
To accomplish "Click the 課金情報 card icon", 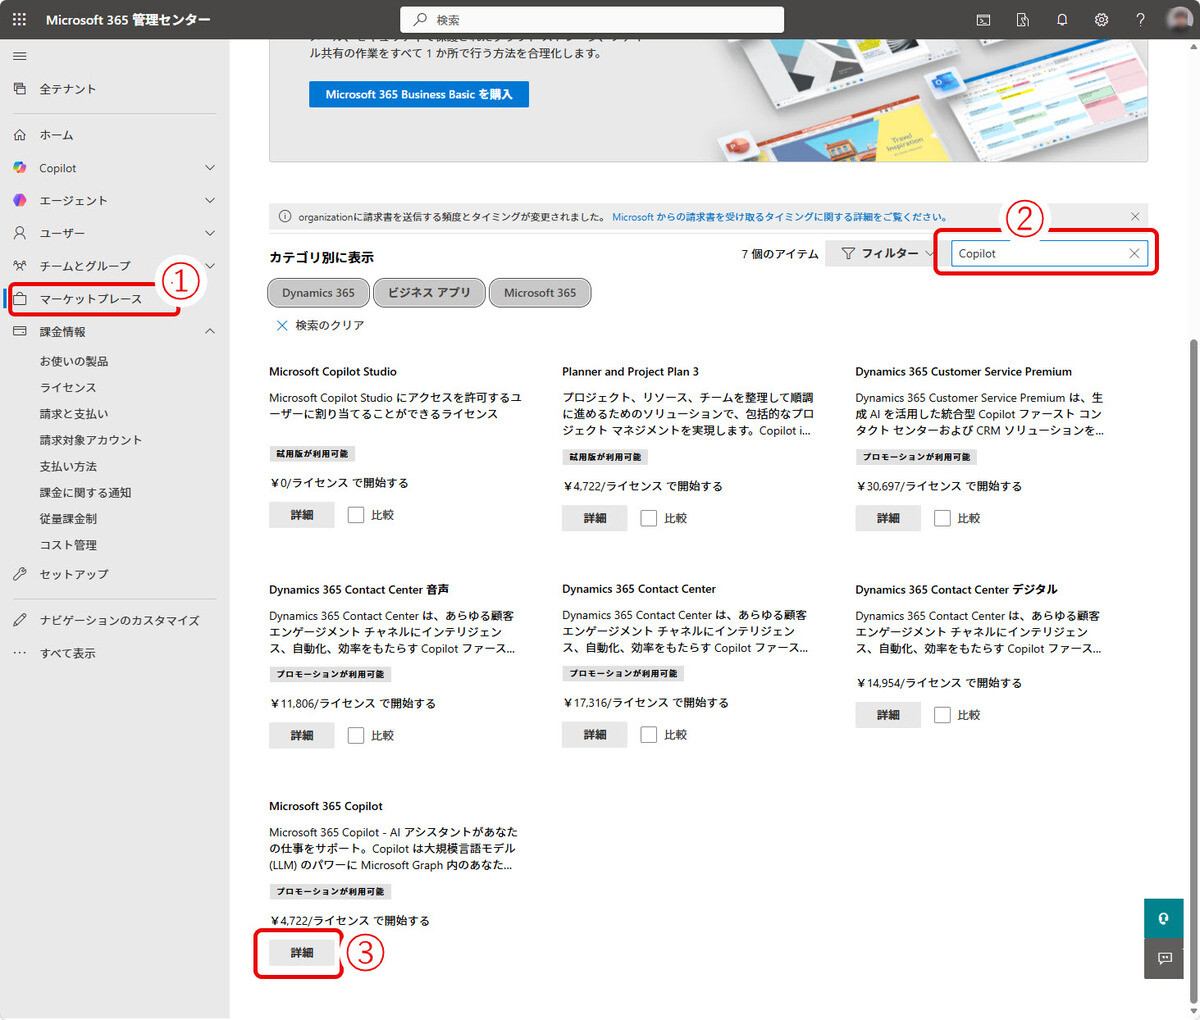I will (x=20, y=331).
